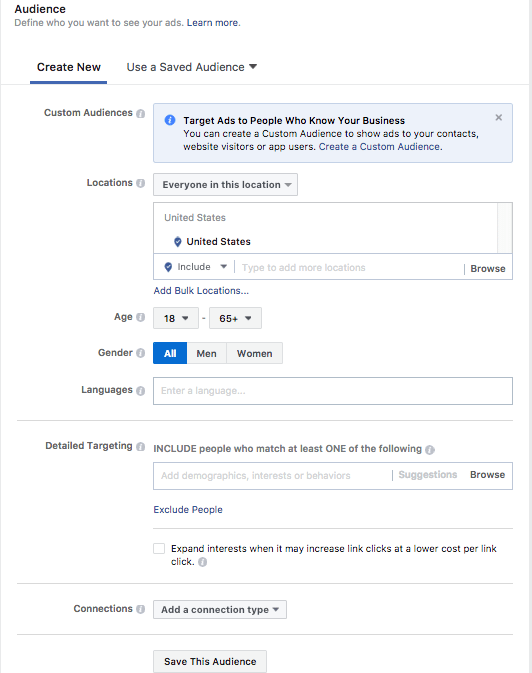
Task: Check the Expand interests checkbox
Action: point(159,549)
